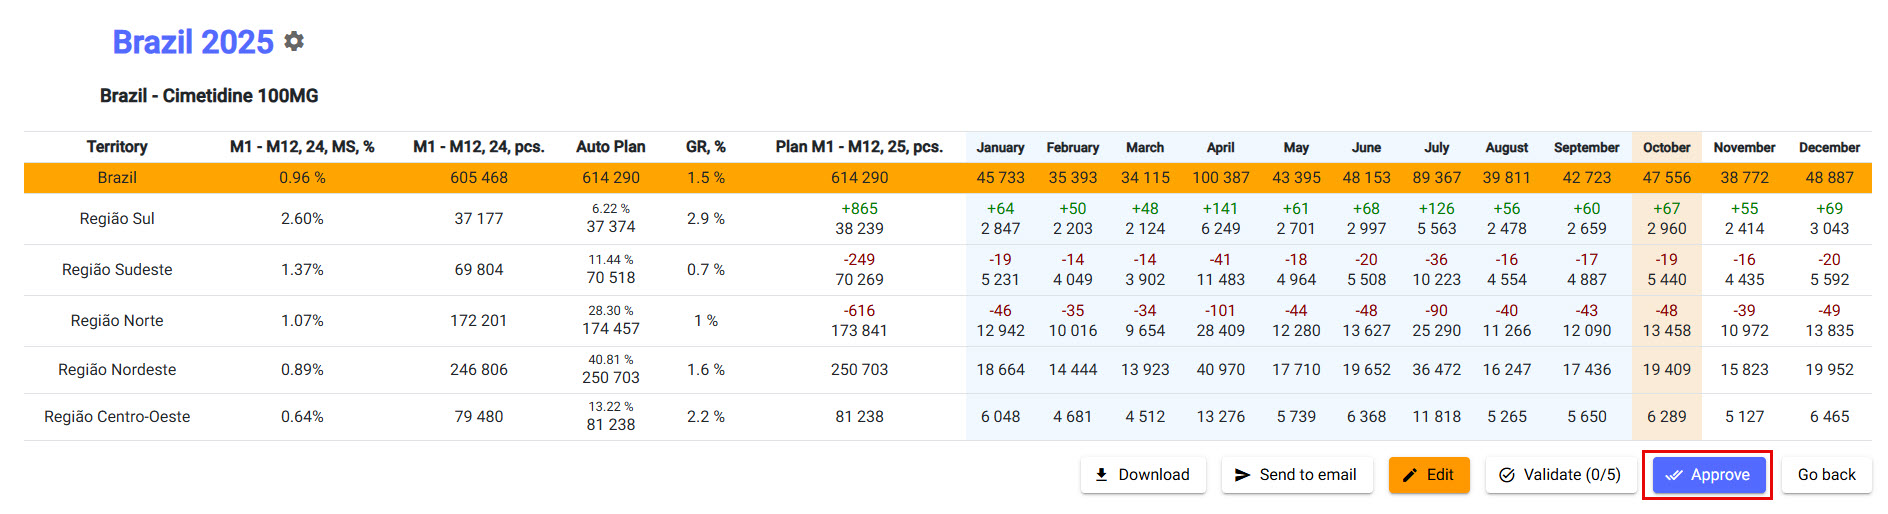Image resolution: width=1888 pixels, height=514 pixels.
Task: Send the plan to email
Action: tap(1295, 475)
